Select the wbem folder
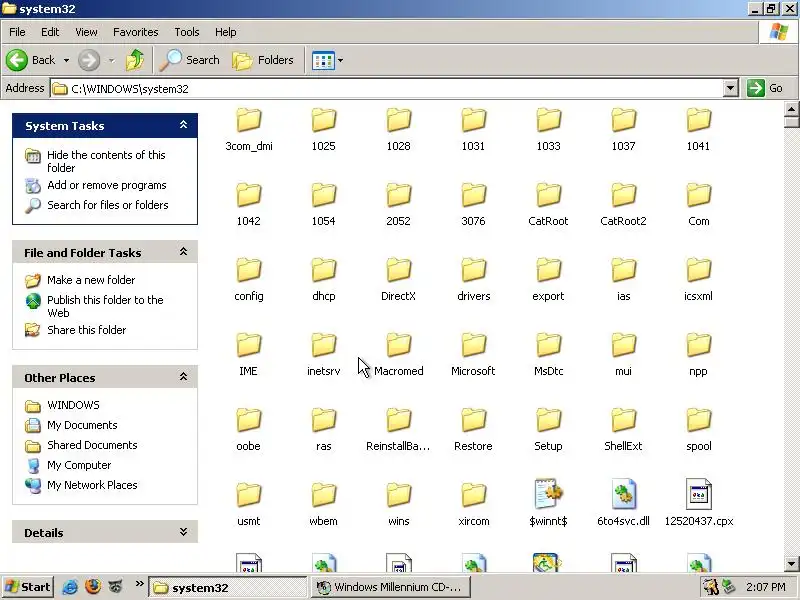The width and height of the screenshot is (800, 600). point(323,505)
